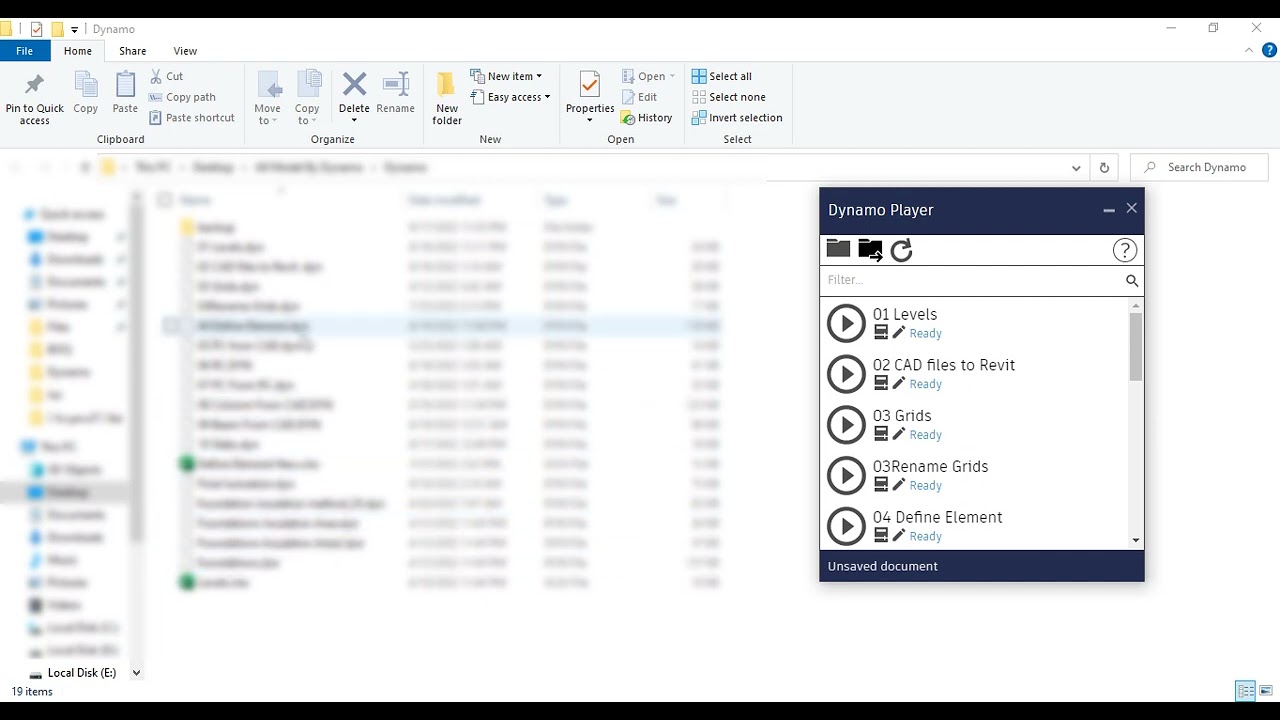Click Edit in the Open group

tap(639, 97)
